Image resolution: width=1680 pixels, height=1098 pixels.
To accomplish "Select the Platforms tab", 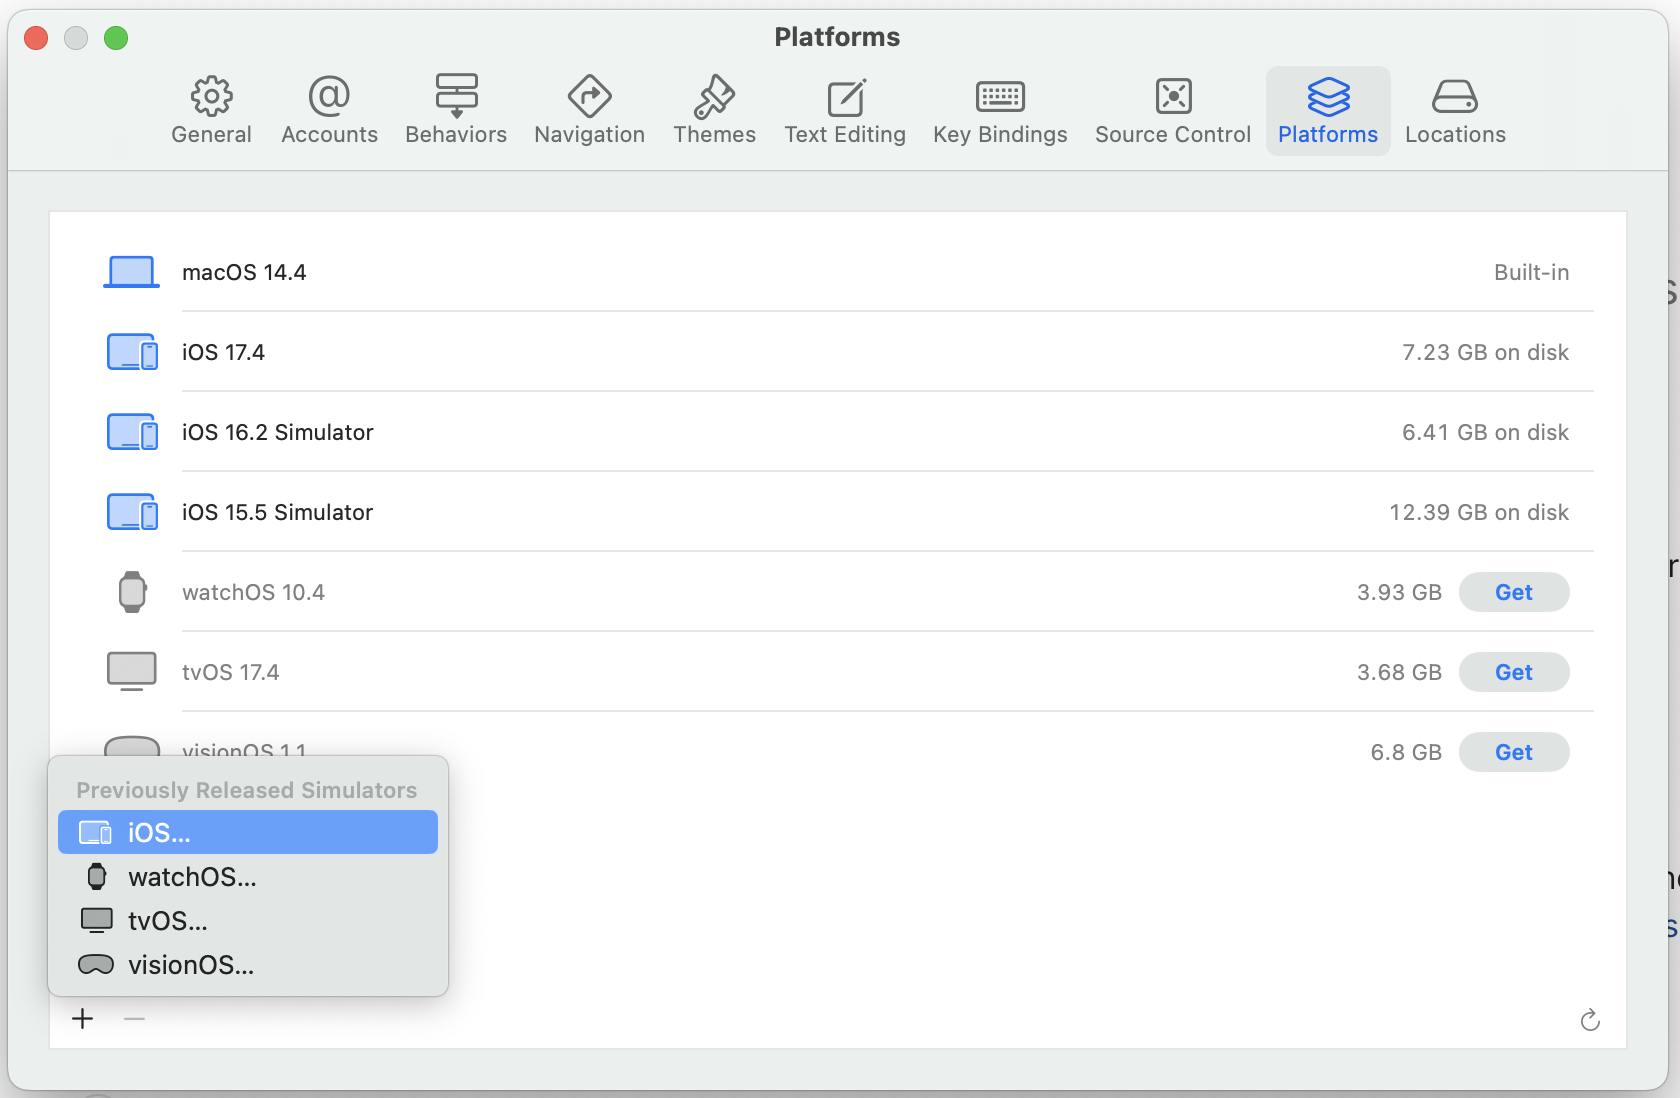I will click(x=1328, y=110).
